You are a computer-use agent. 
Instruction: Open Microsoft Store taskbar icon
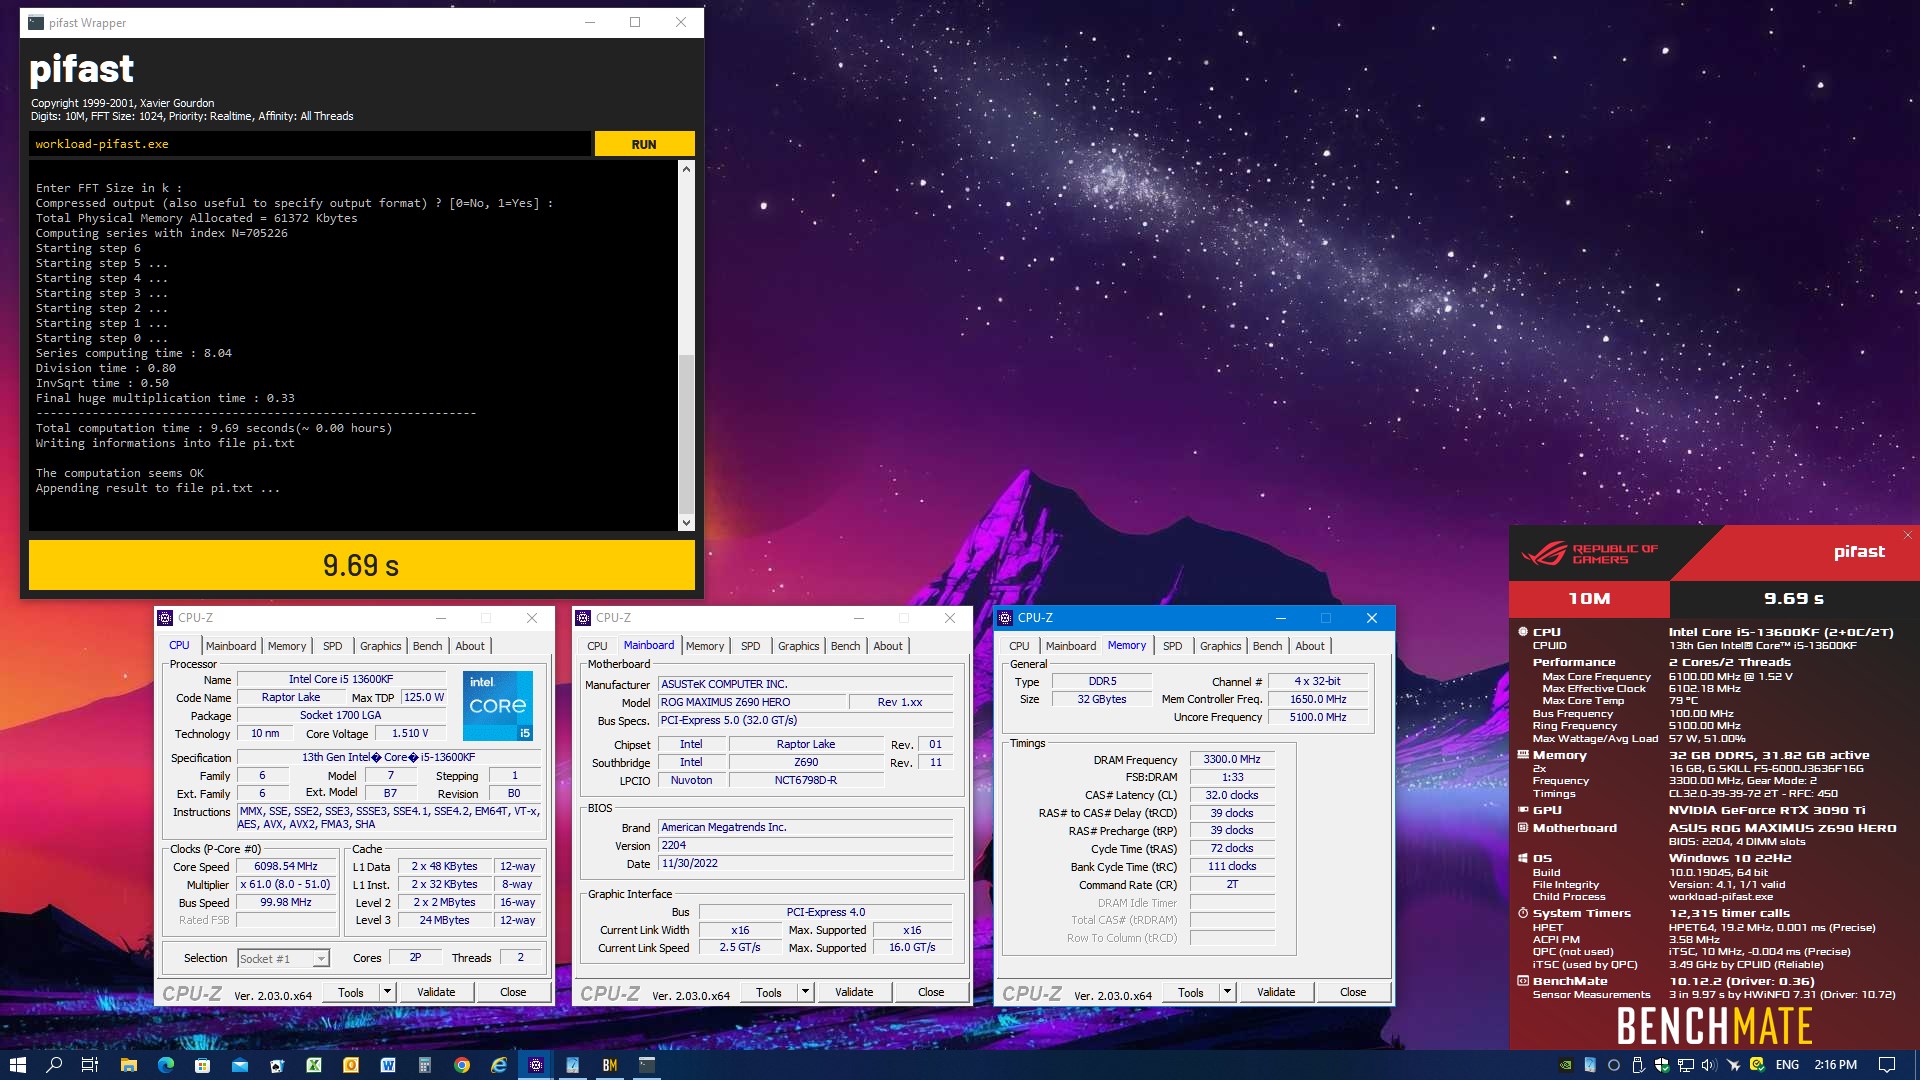point(202,1065)
